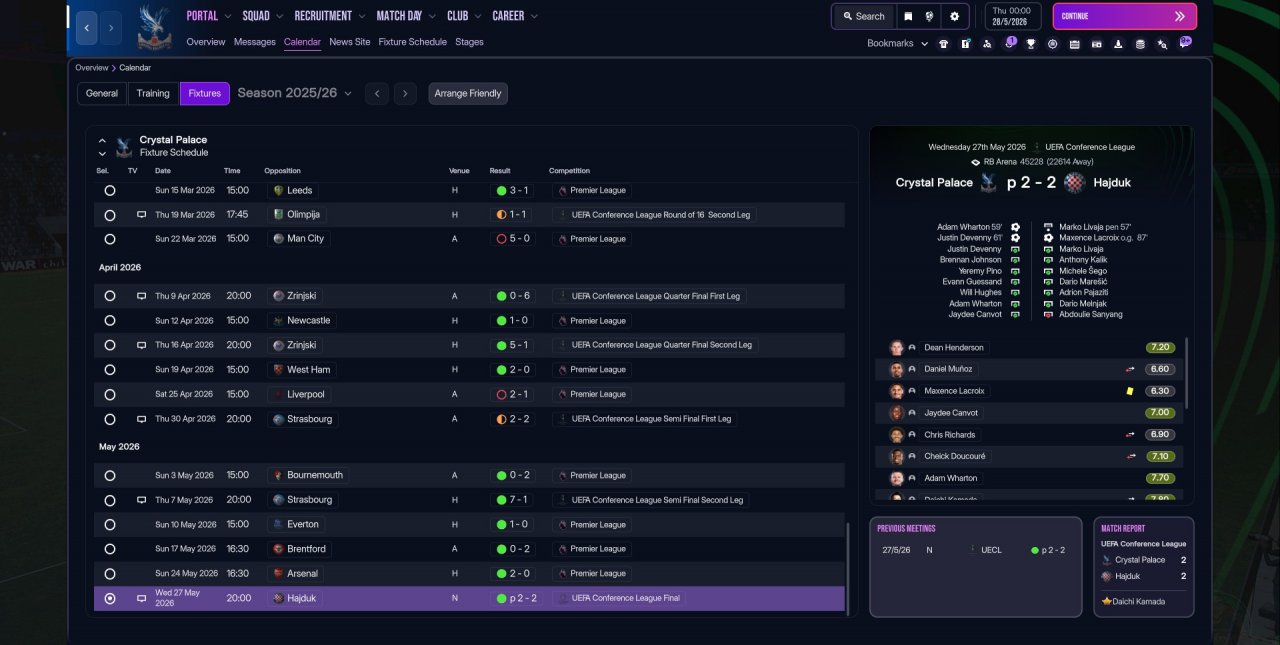Click the fixture list vertical scrollbar

point(848,567)
